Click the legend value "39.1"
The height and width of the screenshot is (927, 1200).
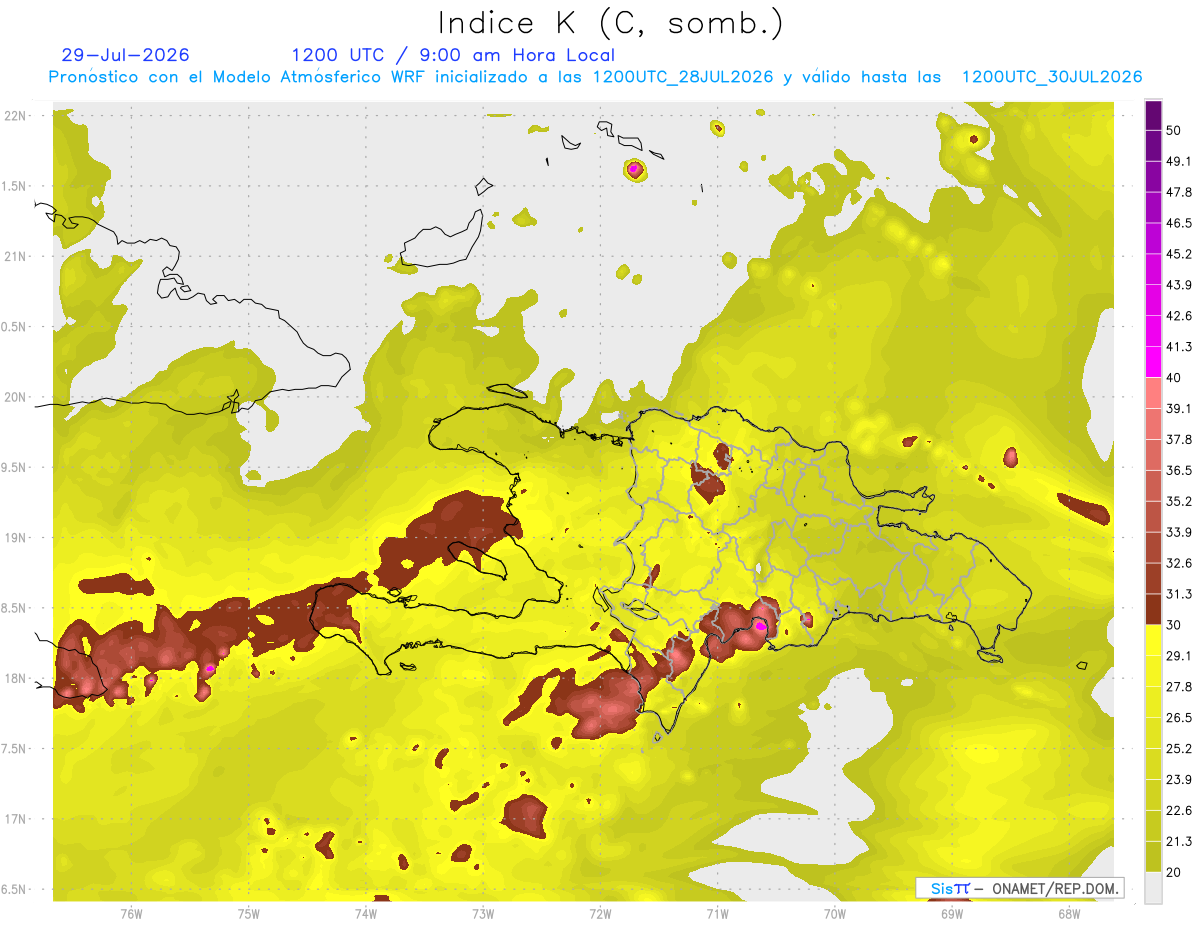[x=1179, y=409]
